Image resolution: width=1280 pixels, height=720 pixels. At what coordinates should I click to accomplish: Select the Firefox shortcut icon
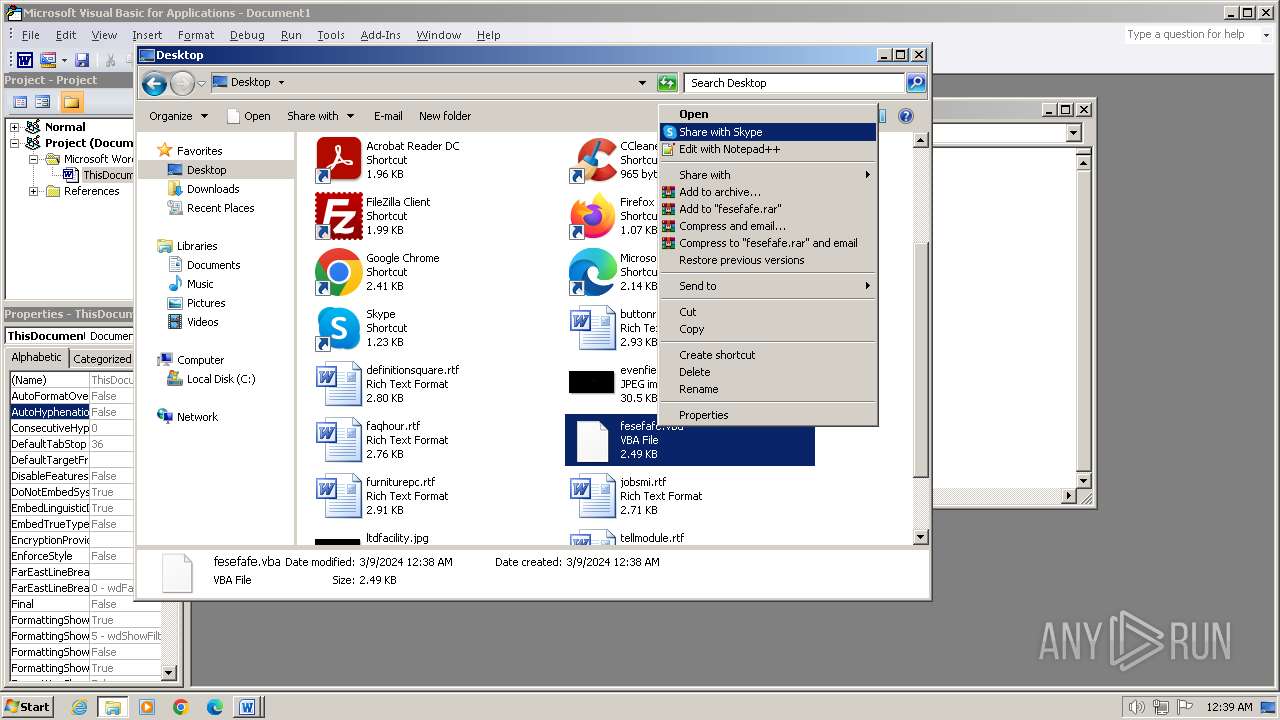592,215
